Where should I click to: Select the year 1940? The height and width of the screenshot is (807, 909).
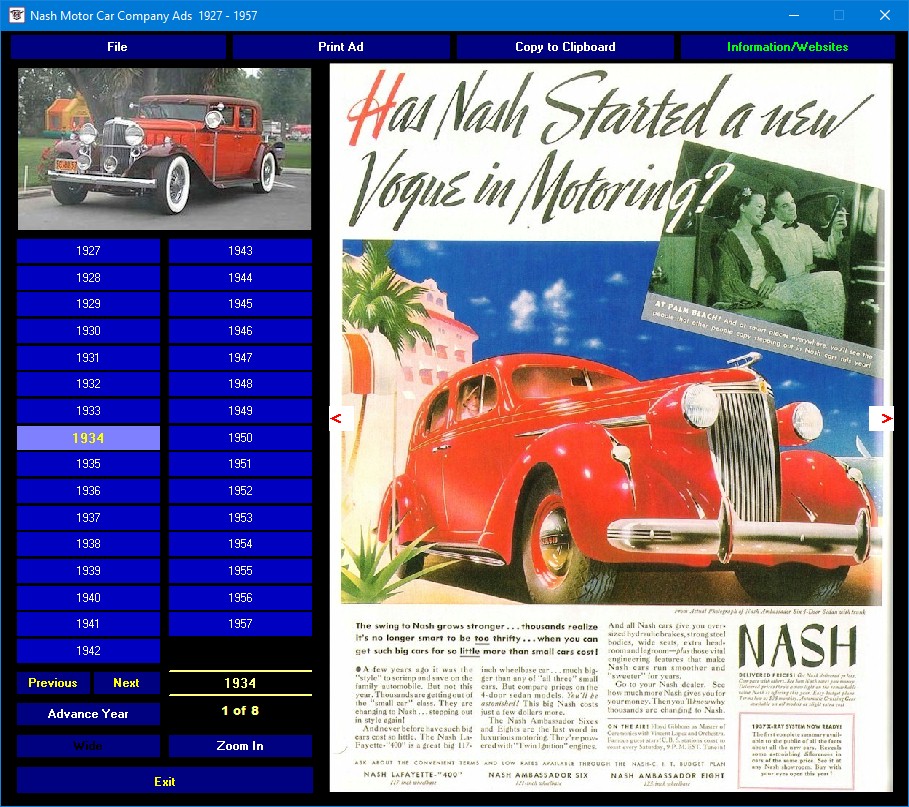[88, 598]
